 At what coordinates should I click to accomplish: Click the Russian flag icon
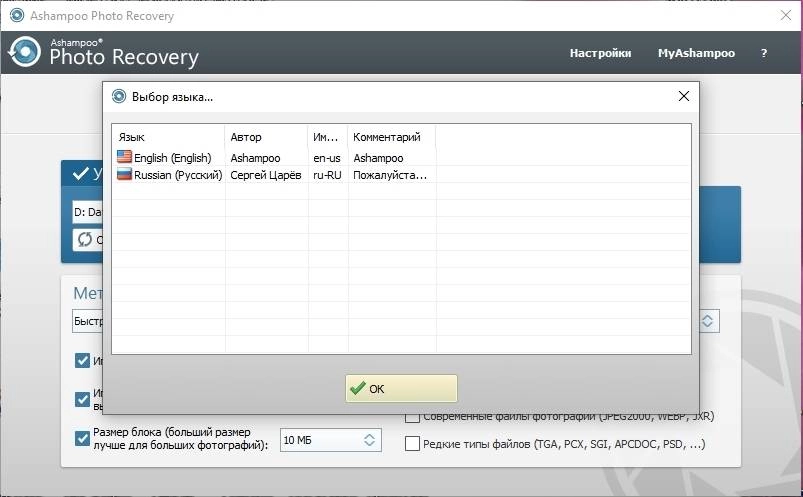(124, 174)
